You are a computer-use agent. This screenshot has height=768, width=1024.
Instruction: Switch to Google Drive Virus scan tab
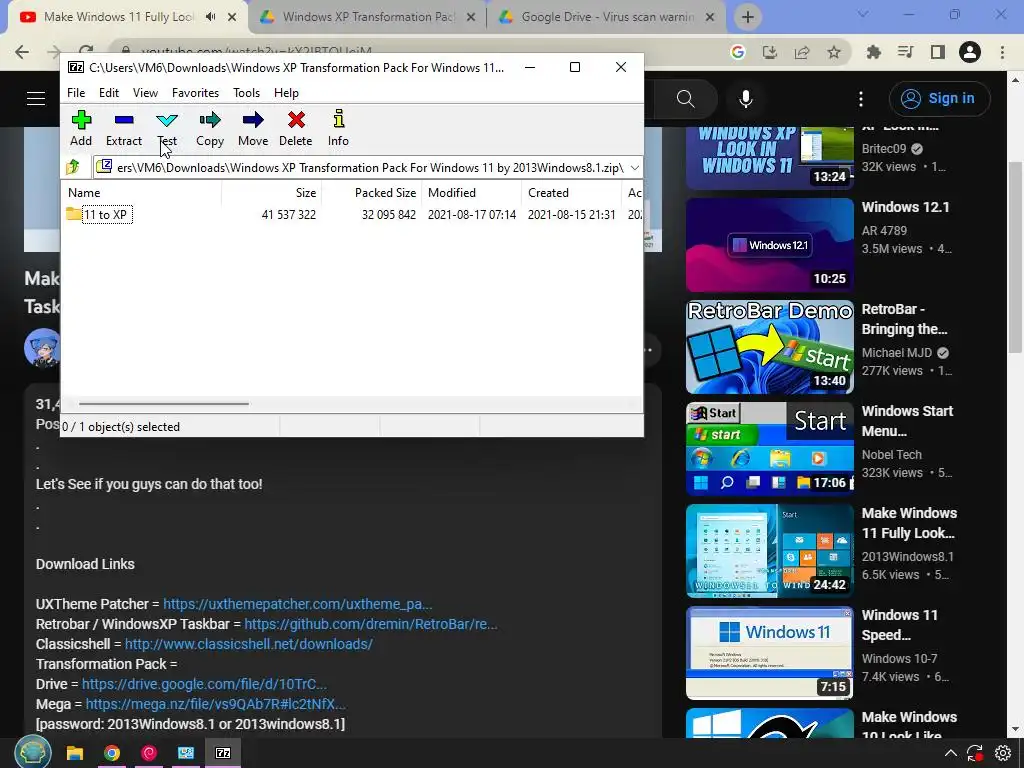click(x=607, y=17)
